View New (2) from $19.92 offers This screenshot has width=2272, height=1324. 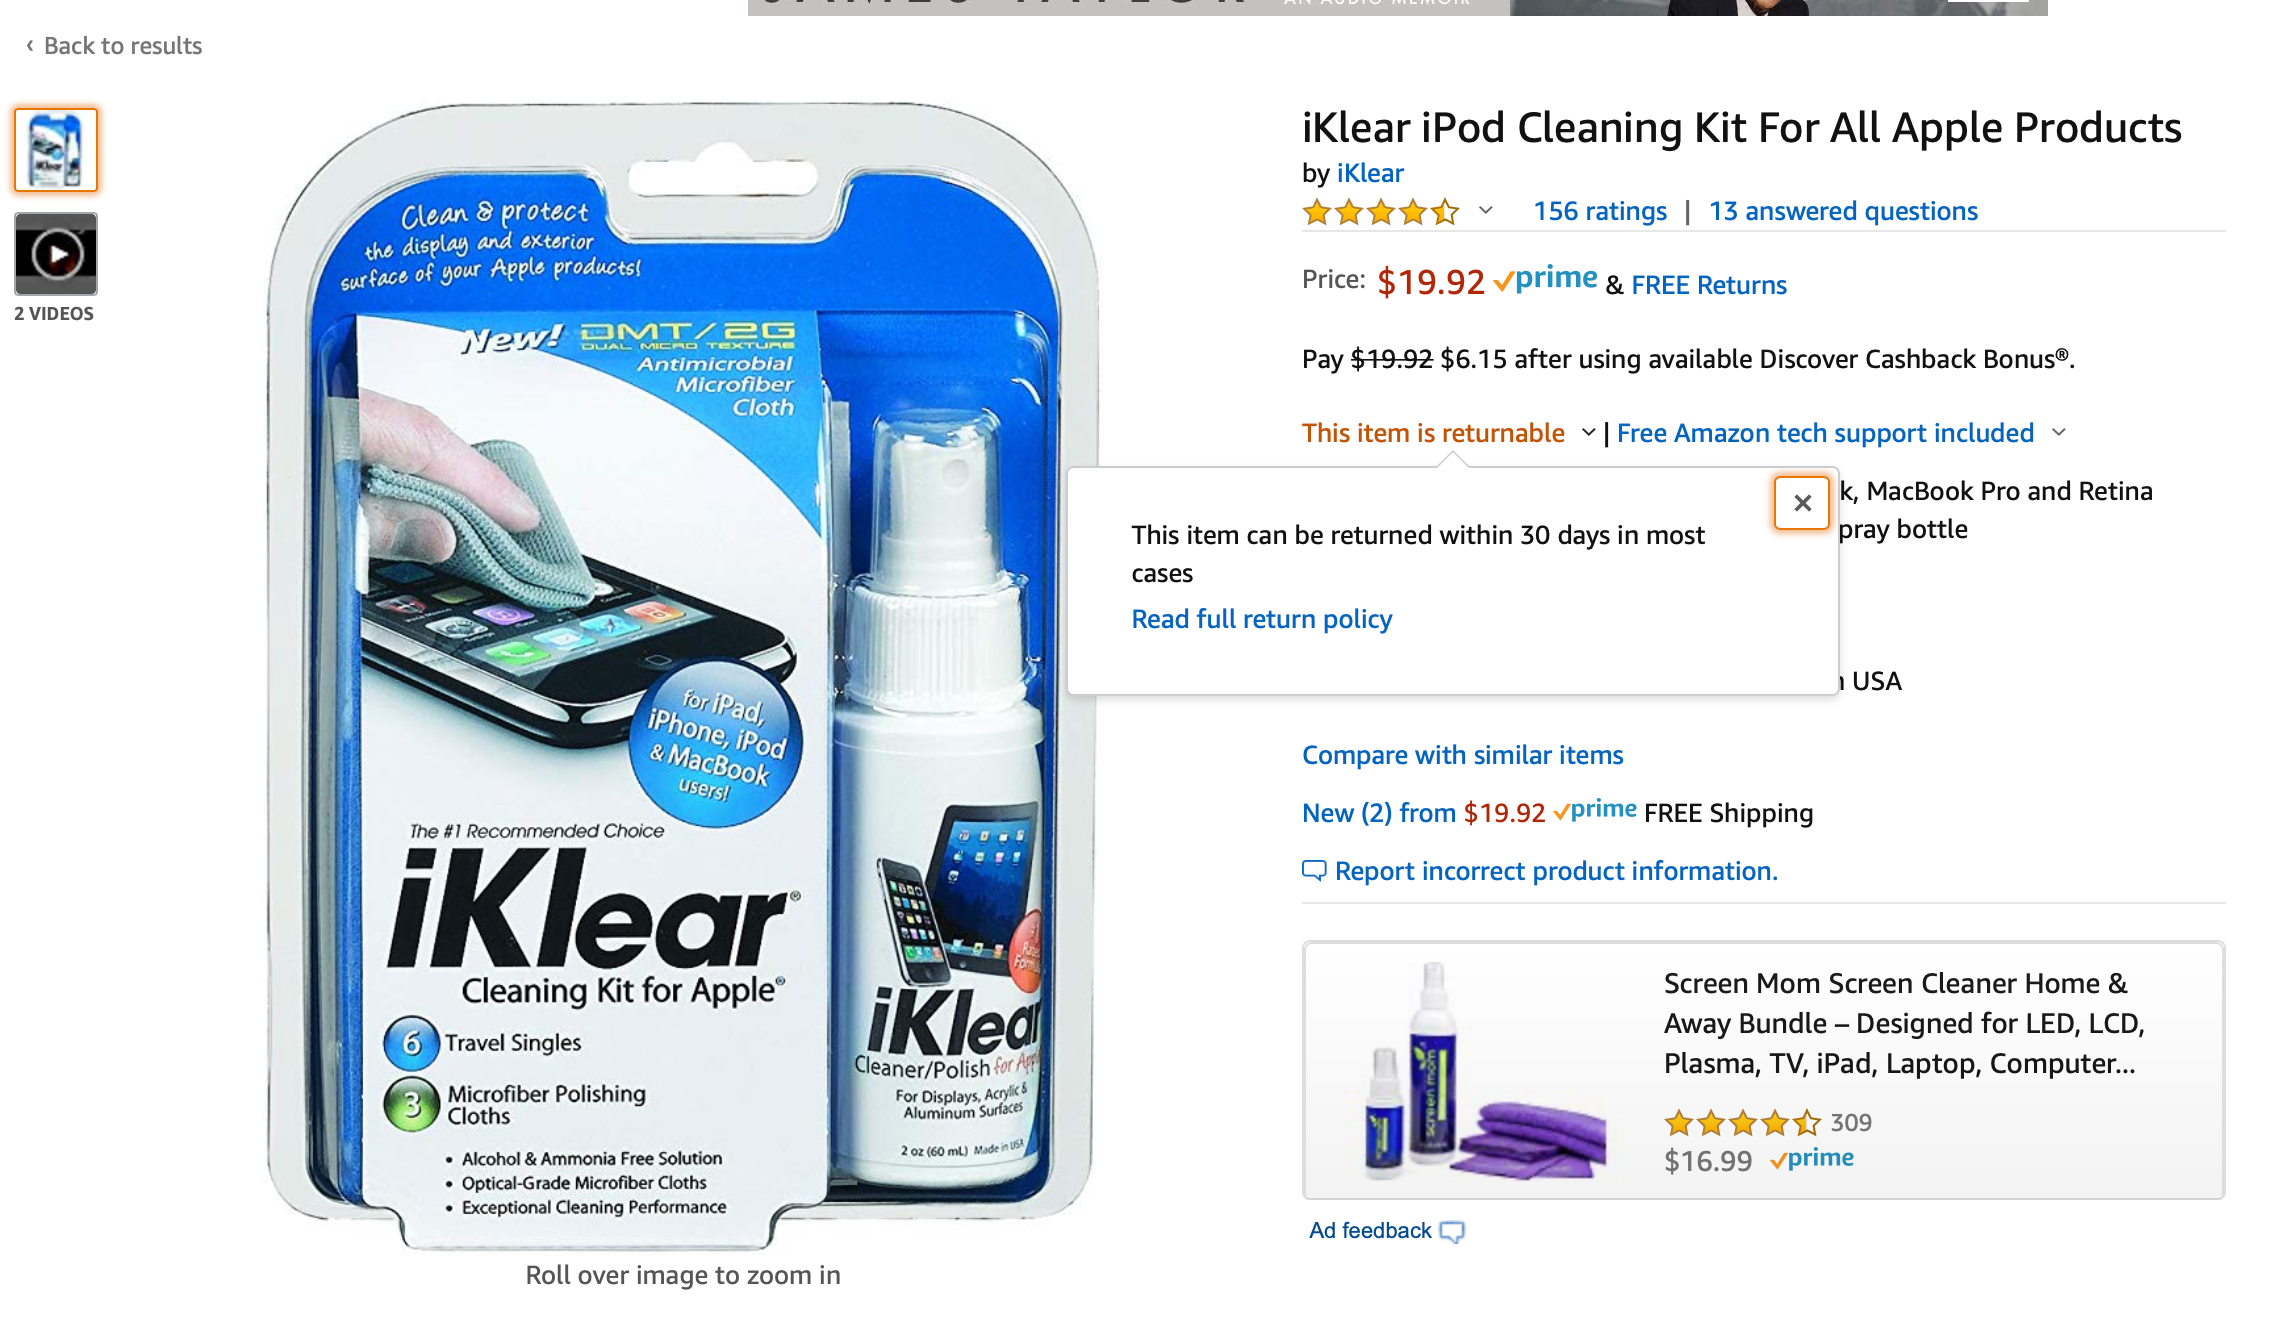[x=1424, y=813]
